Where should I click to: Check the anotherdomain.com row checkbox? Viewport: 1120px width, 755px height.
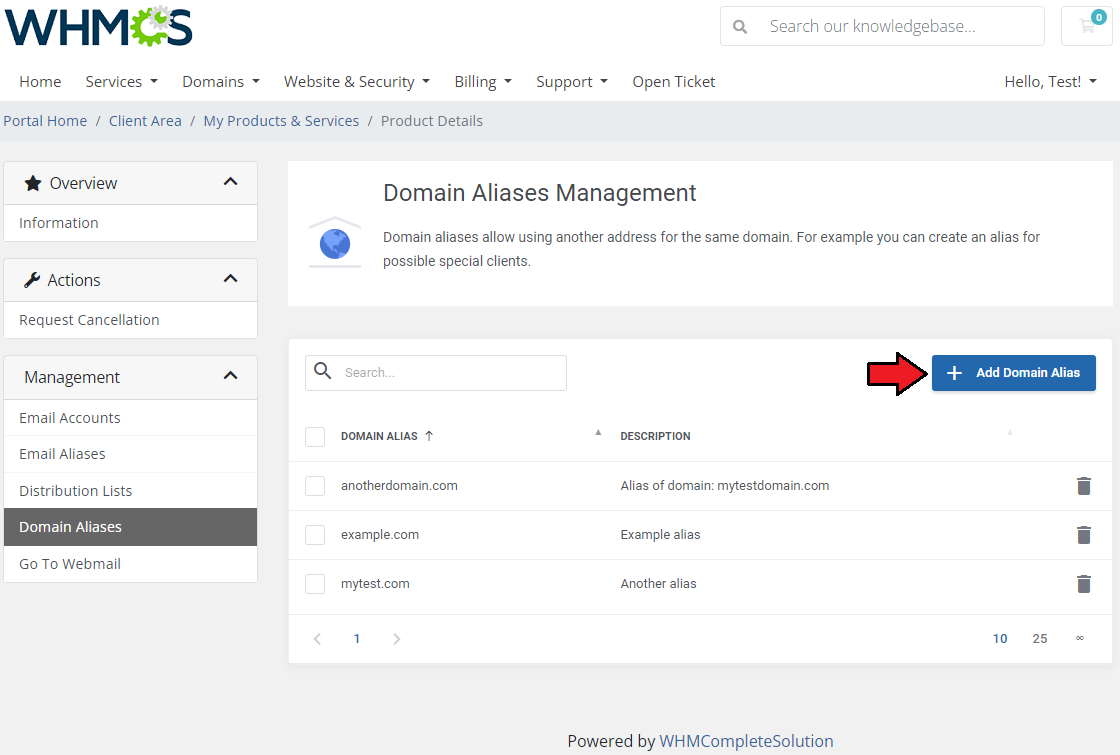click(315, 486)
